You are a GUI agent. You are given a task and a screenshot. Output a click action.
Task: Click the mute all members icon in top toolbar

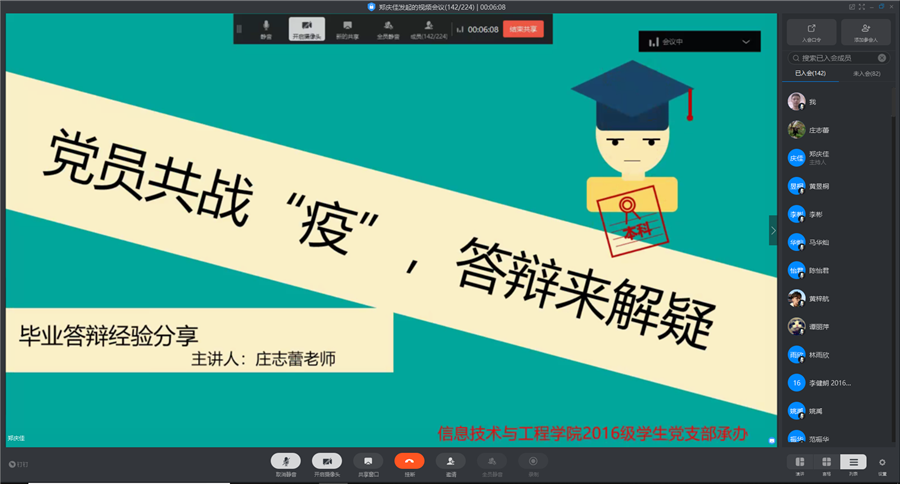pyautogui.click(x=388, y=28)
